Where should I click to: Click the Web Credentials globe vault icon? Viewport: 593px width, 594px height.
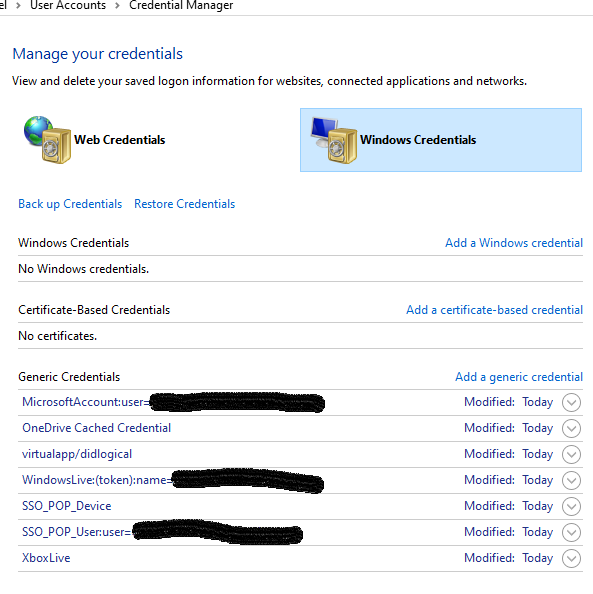[47, 140]
